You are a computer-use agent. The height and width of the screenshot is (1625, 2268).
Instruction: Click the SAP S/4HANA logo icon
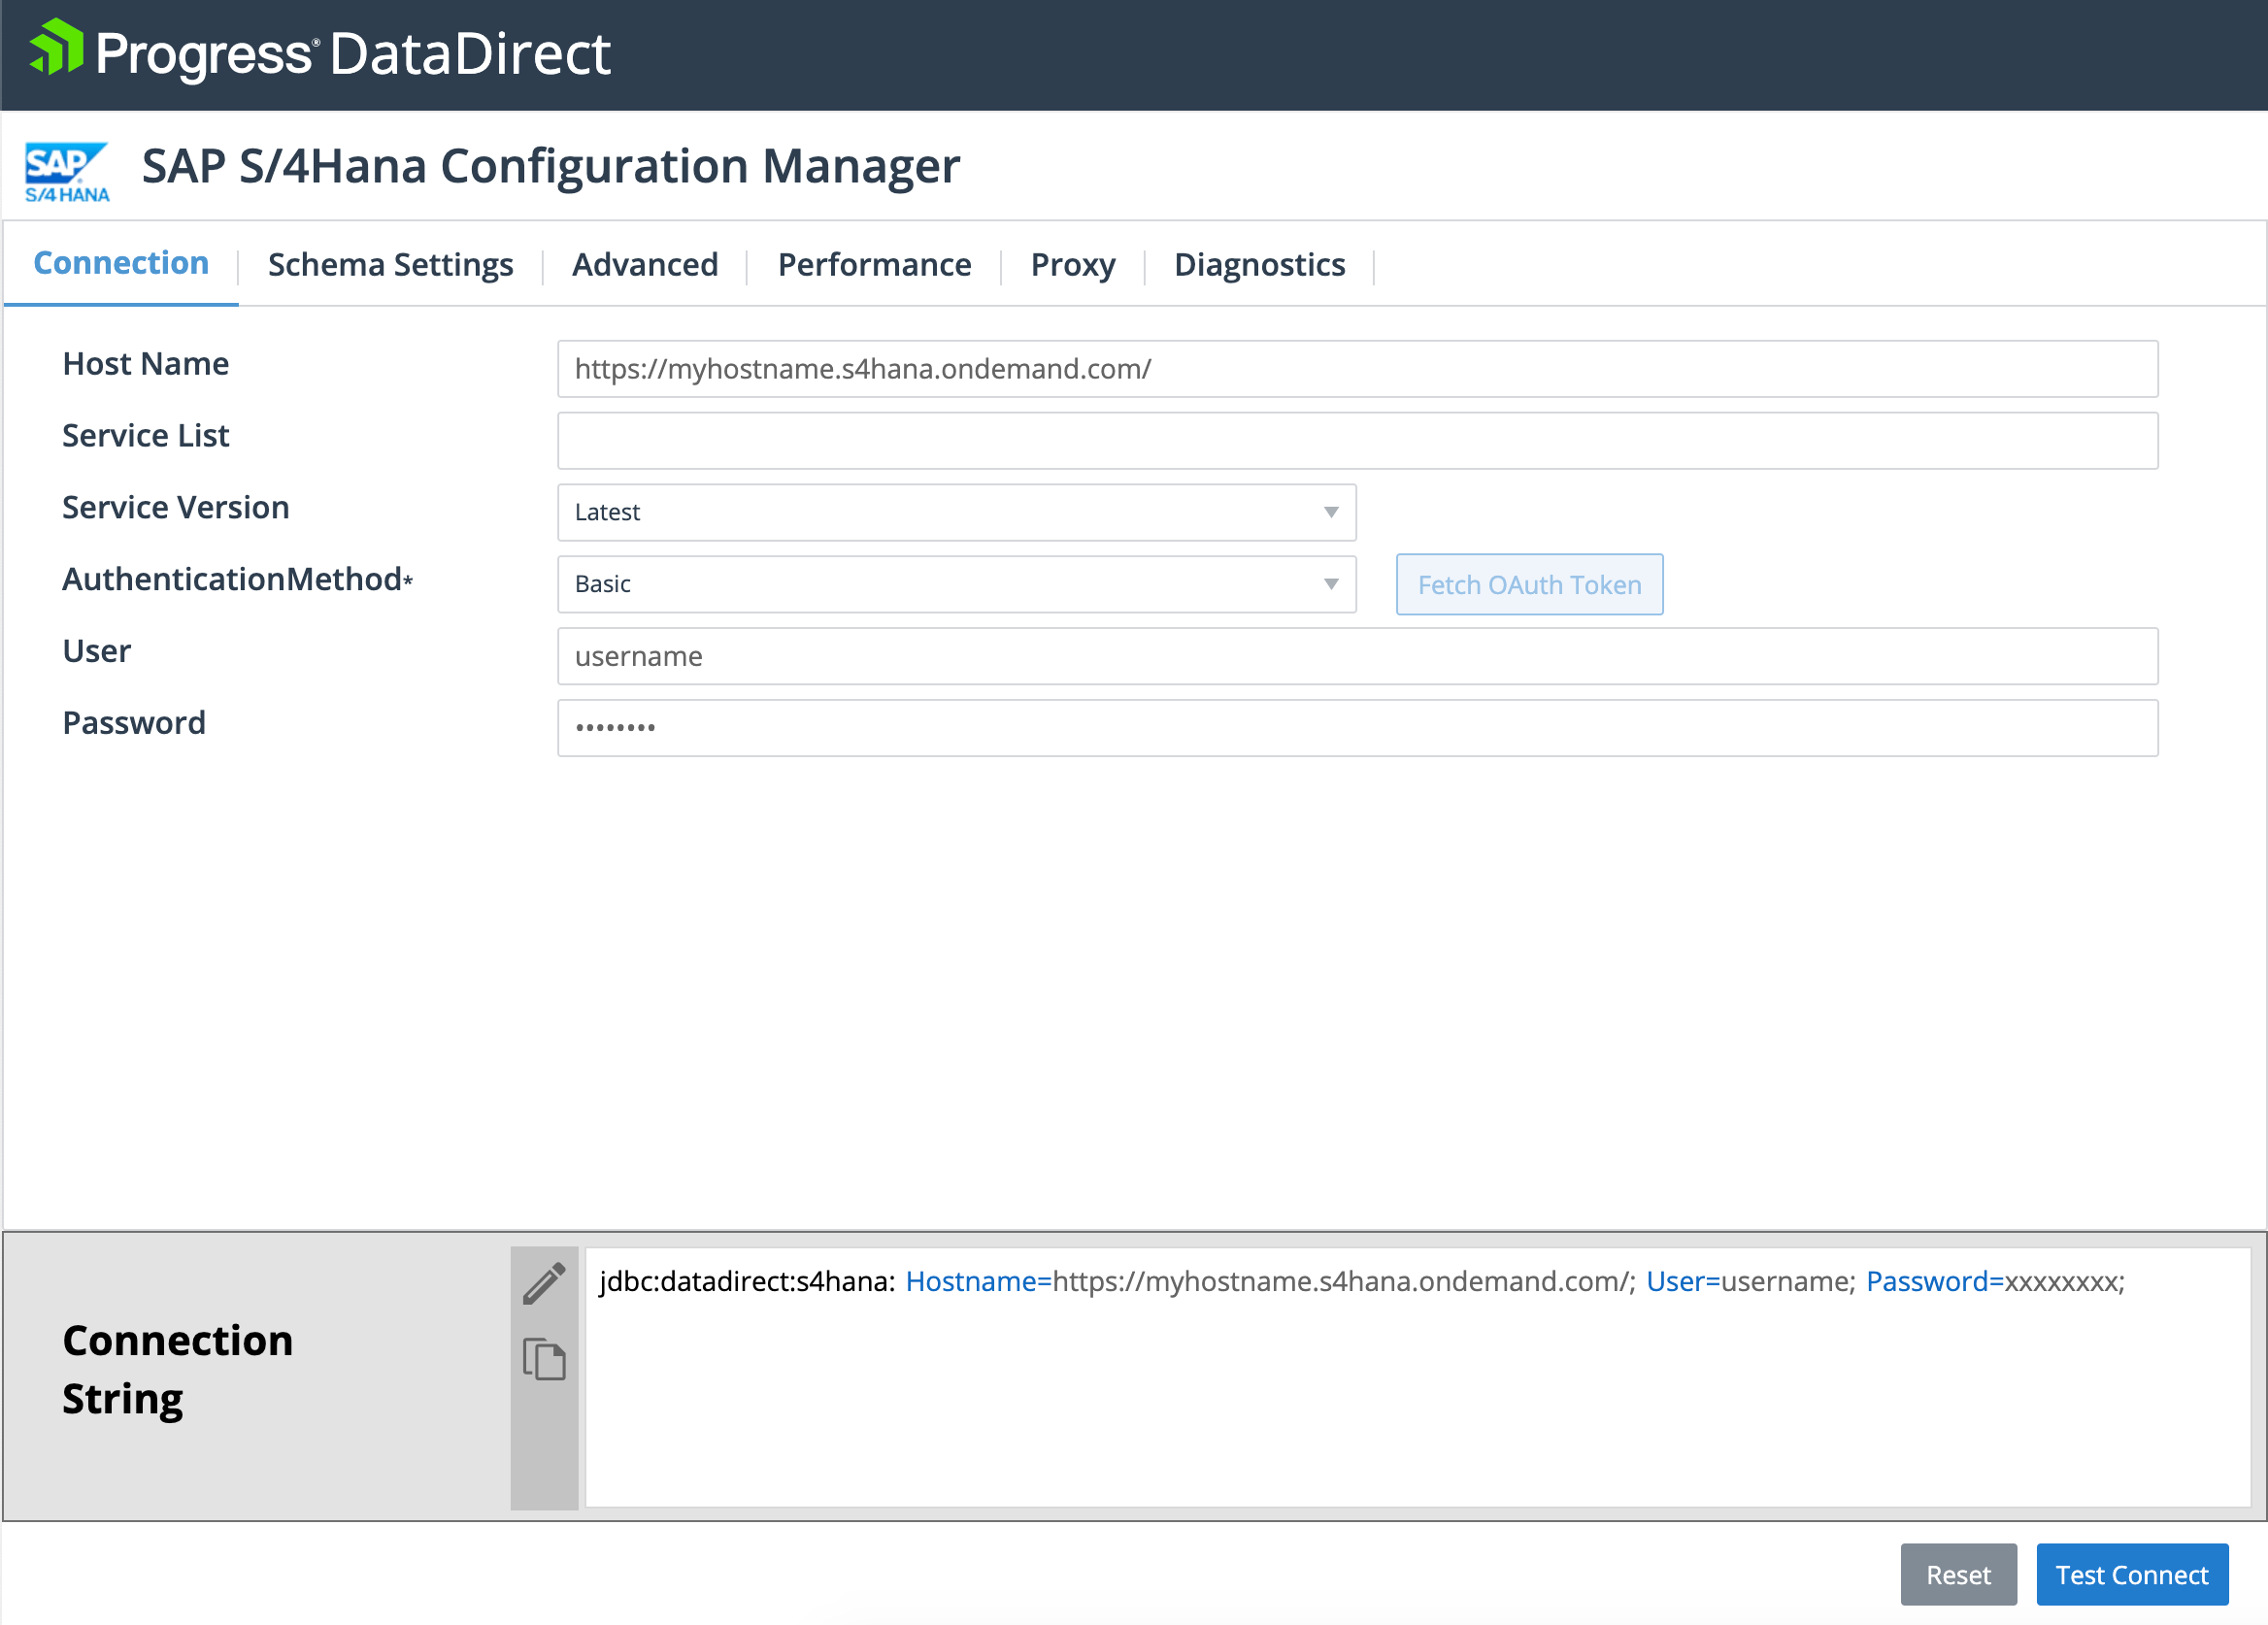click(66, 171)
